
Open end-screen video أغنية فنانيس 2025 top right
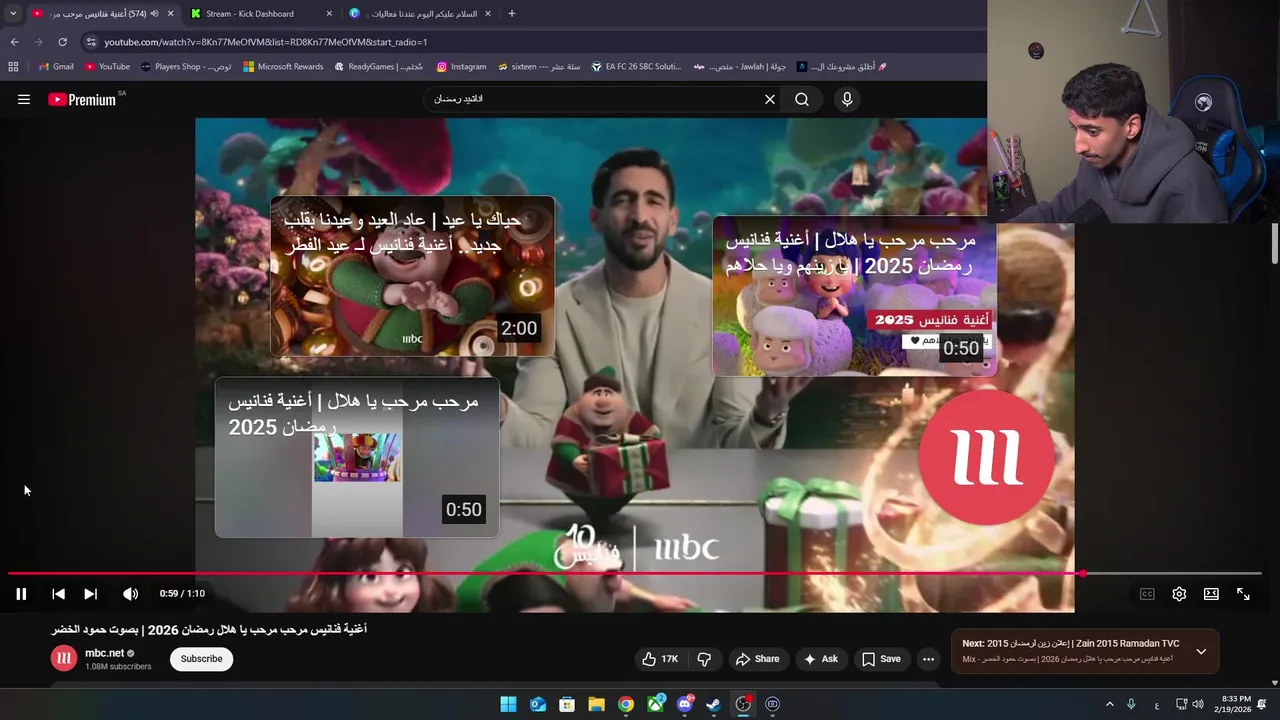(x=854, y=297)
